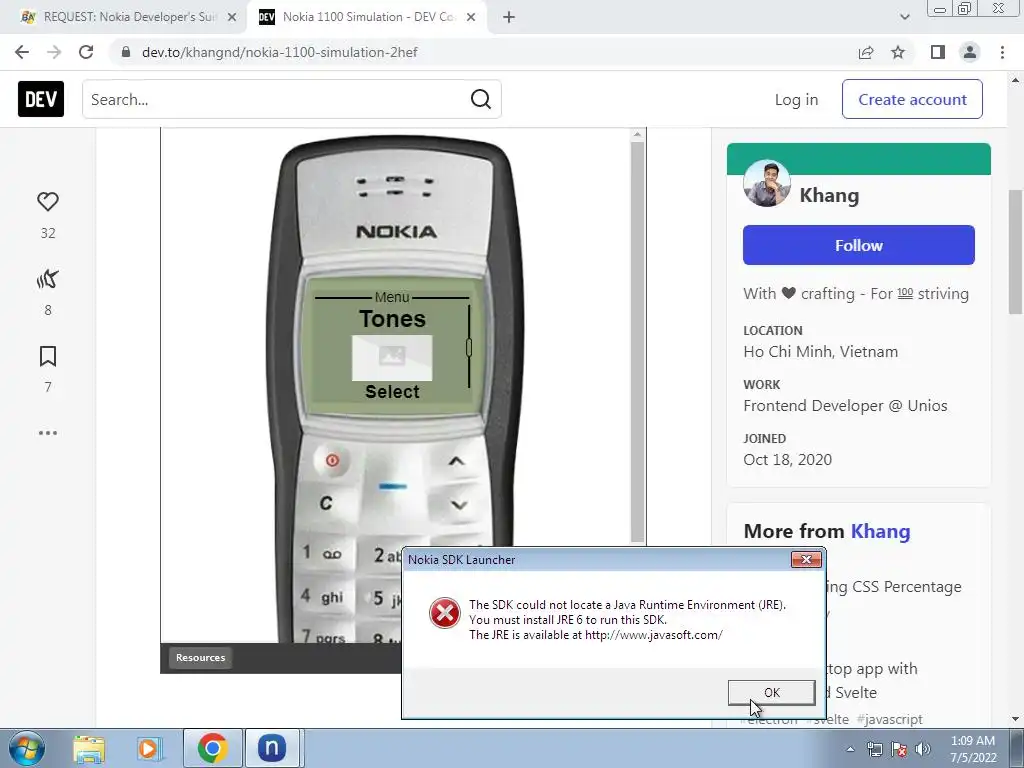
Task: Click the address bar URL
Action: coord(280,52)
